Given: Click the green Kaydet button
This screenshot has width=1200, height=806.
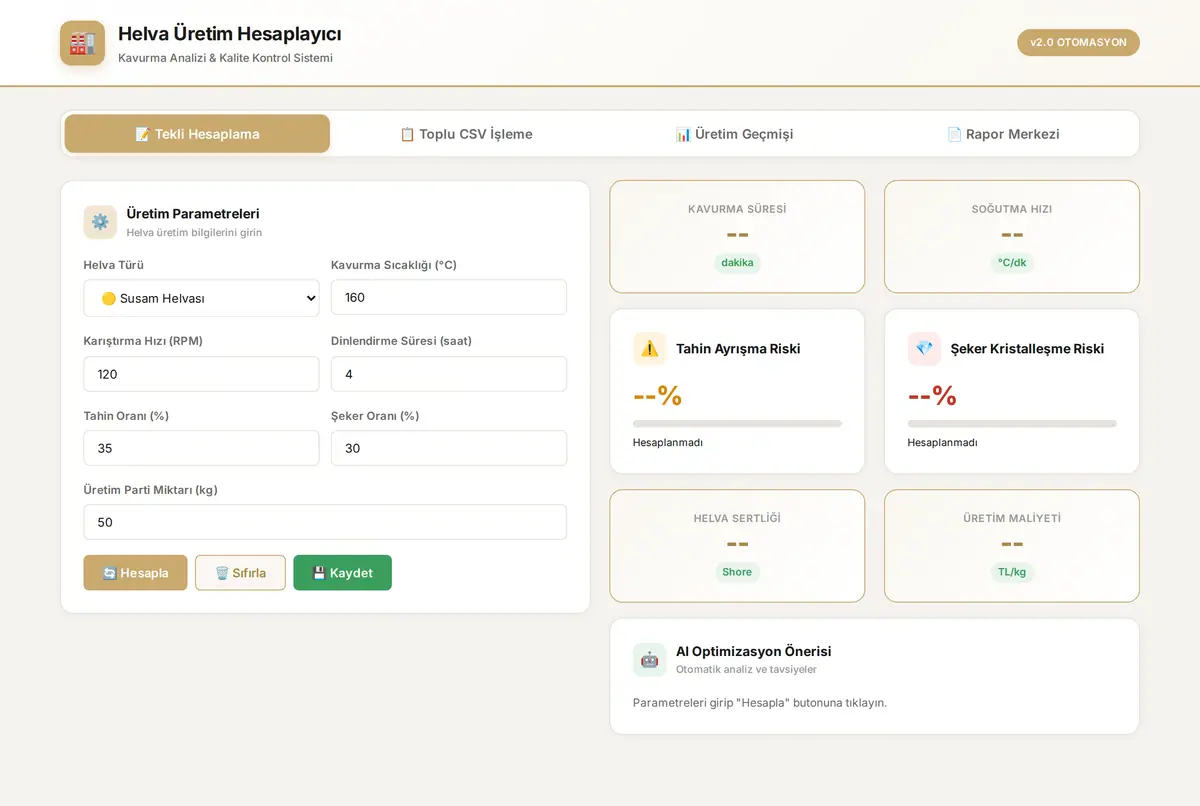Looking at the screenshot, I should tap(342, 573).
